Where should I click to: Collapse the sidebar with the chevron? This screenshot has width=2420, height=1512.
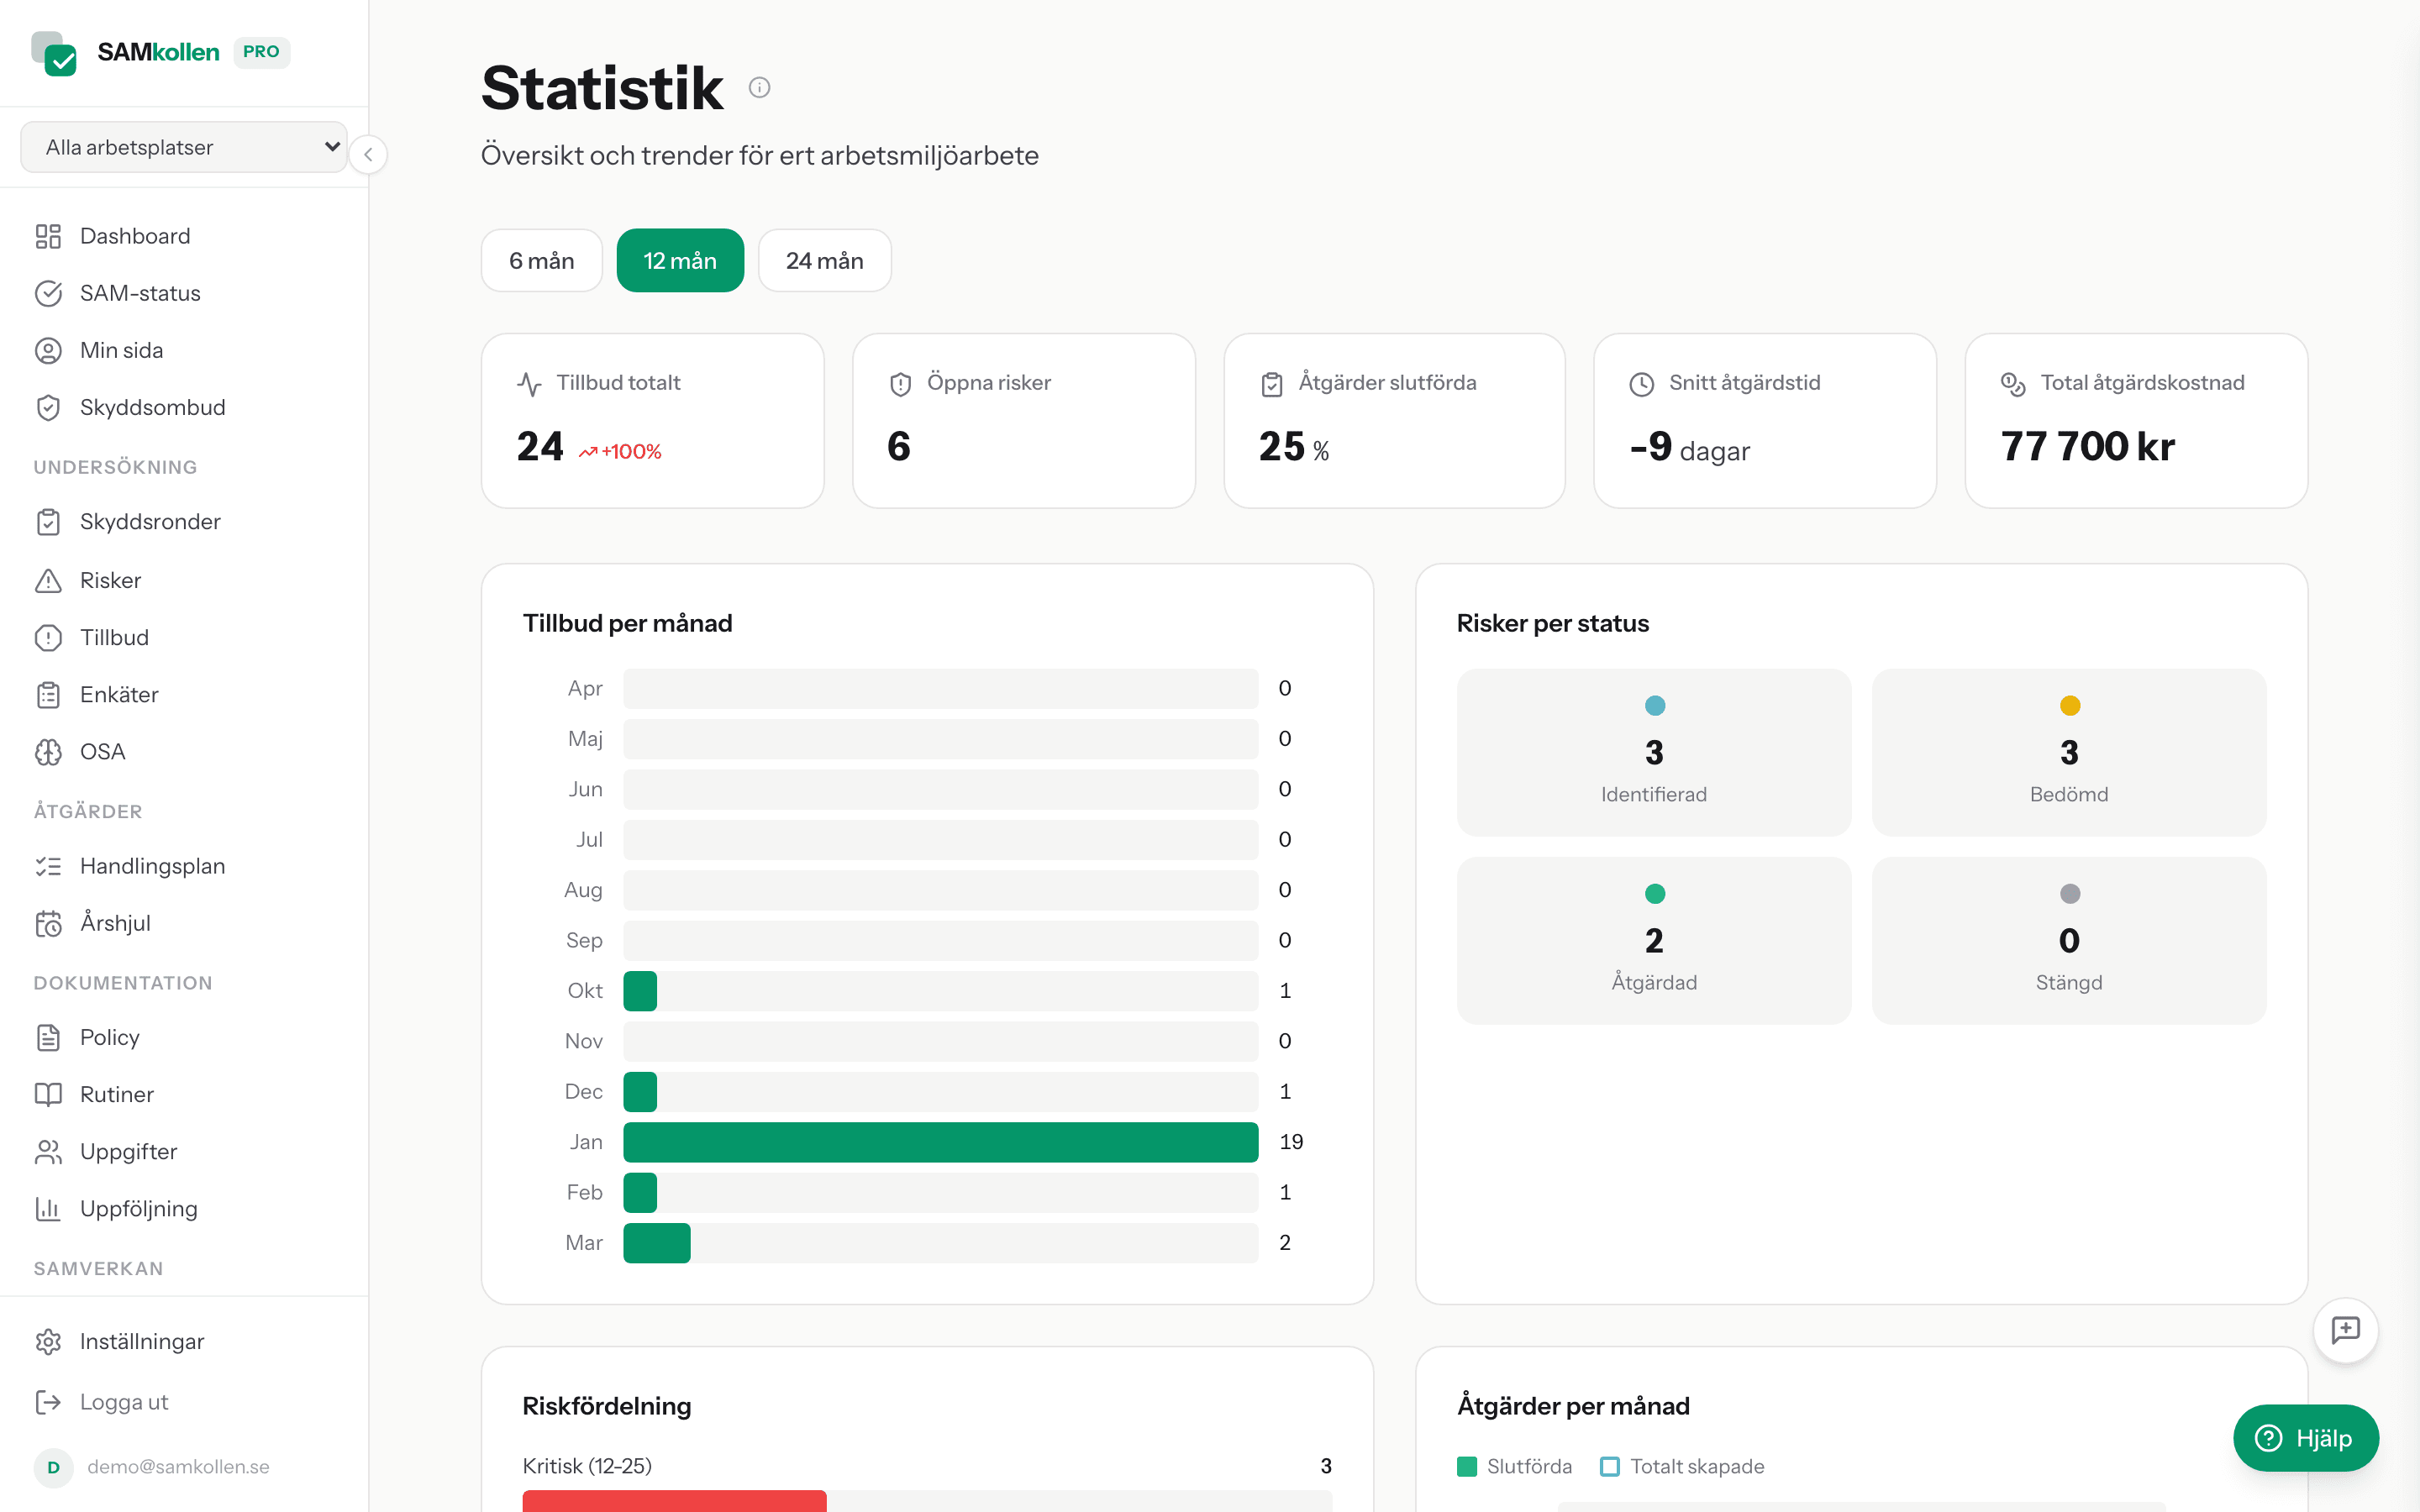point(369,154)
